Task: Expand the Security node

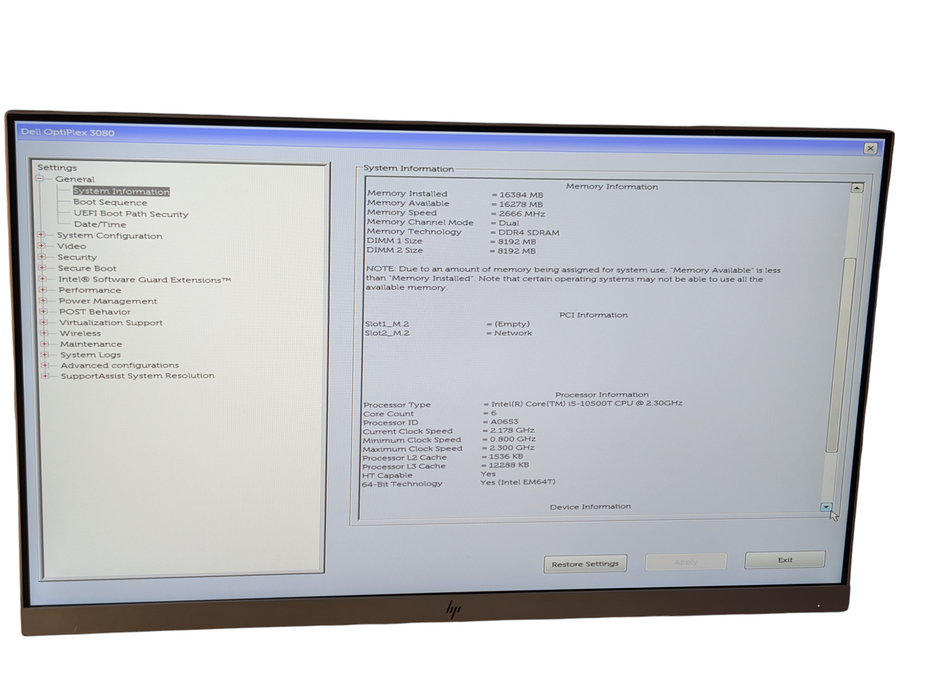Action: point(42,257)
